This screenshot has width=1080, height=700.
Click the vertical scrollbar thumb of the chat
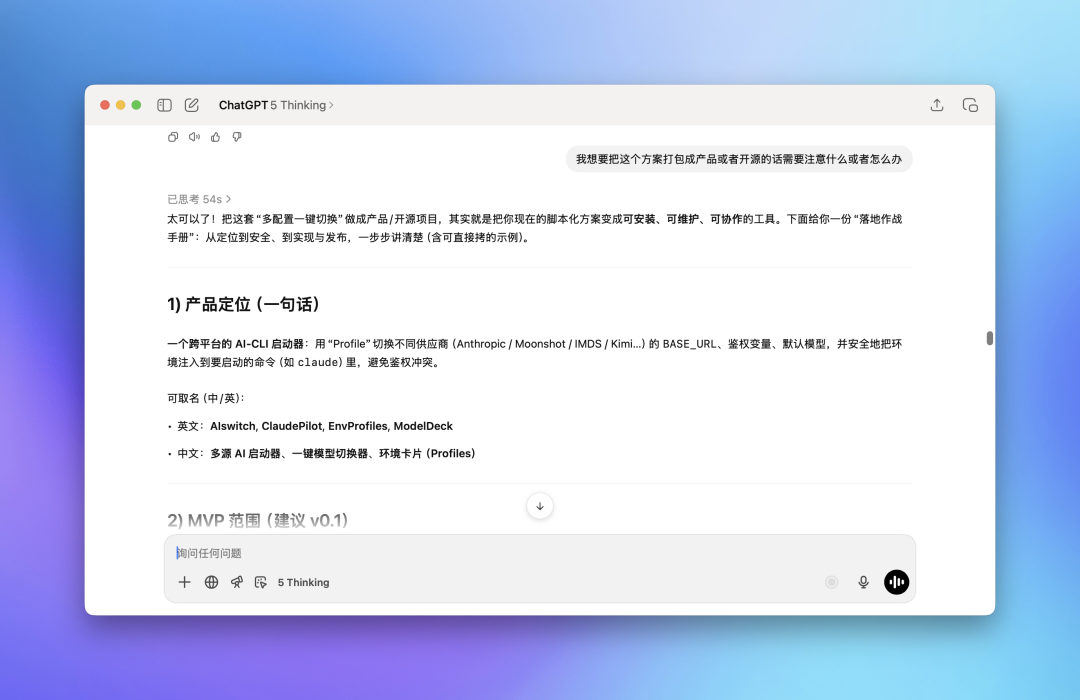click(990, 338)
